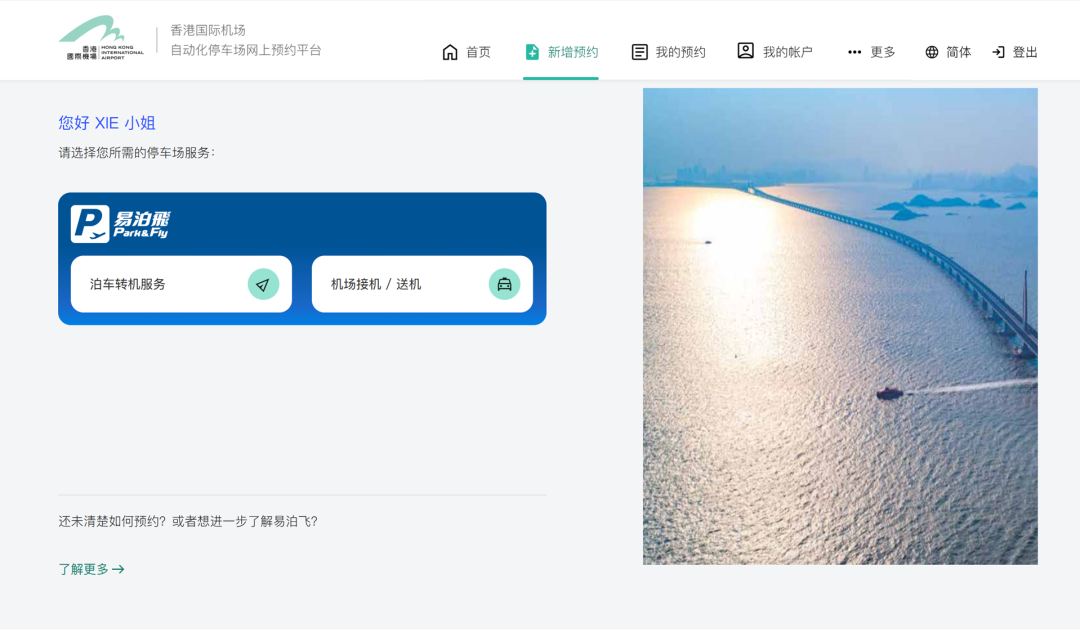Image resolution: width=1080 pixels, height=633 pixels.
Task: Choose the 泊车转机服务 card
Action: pyautogui.click(x=181, y=284)
